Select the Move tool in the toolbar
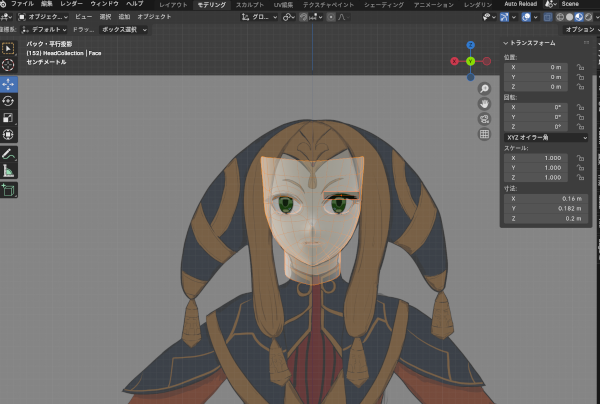Screen dimensions: 600x404 point(8,83)
